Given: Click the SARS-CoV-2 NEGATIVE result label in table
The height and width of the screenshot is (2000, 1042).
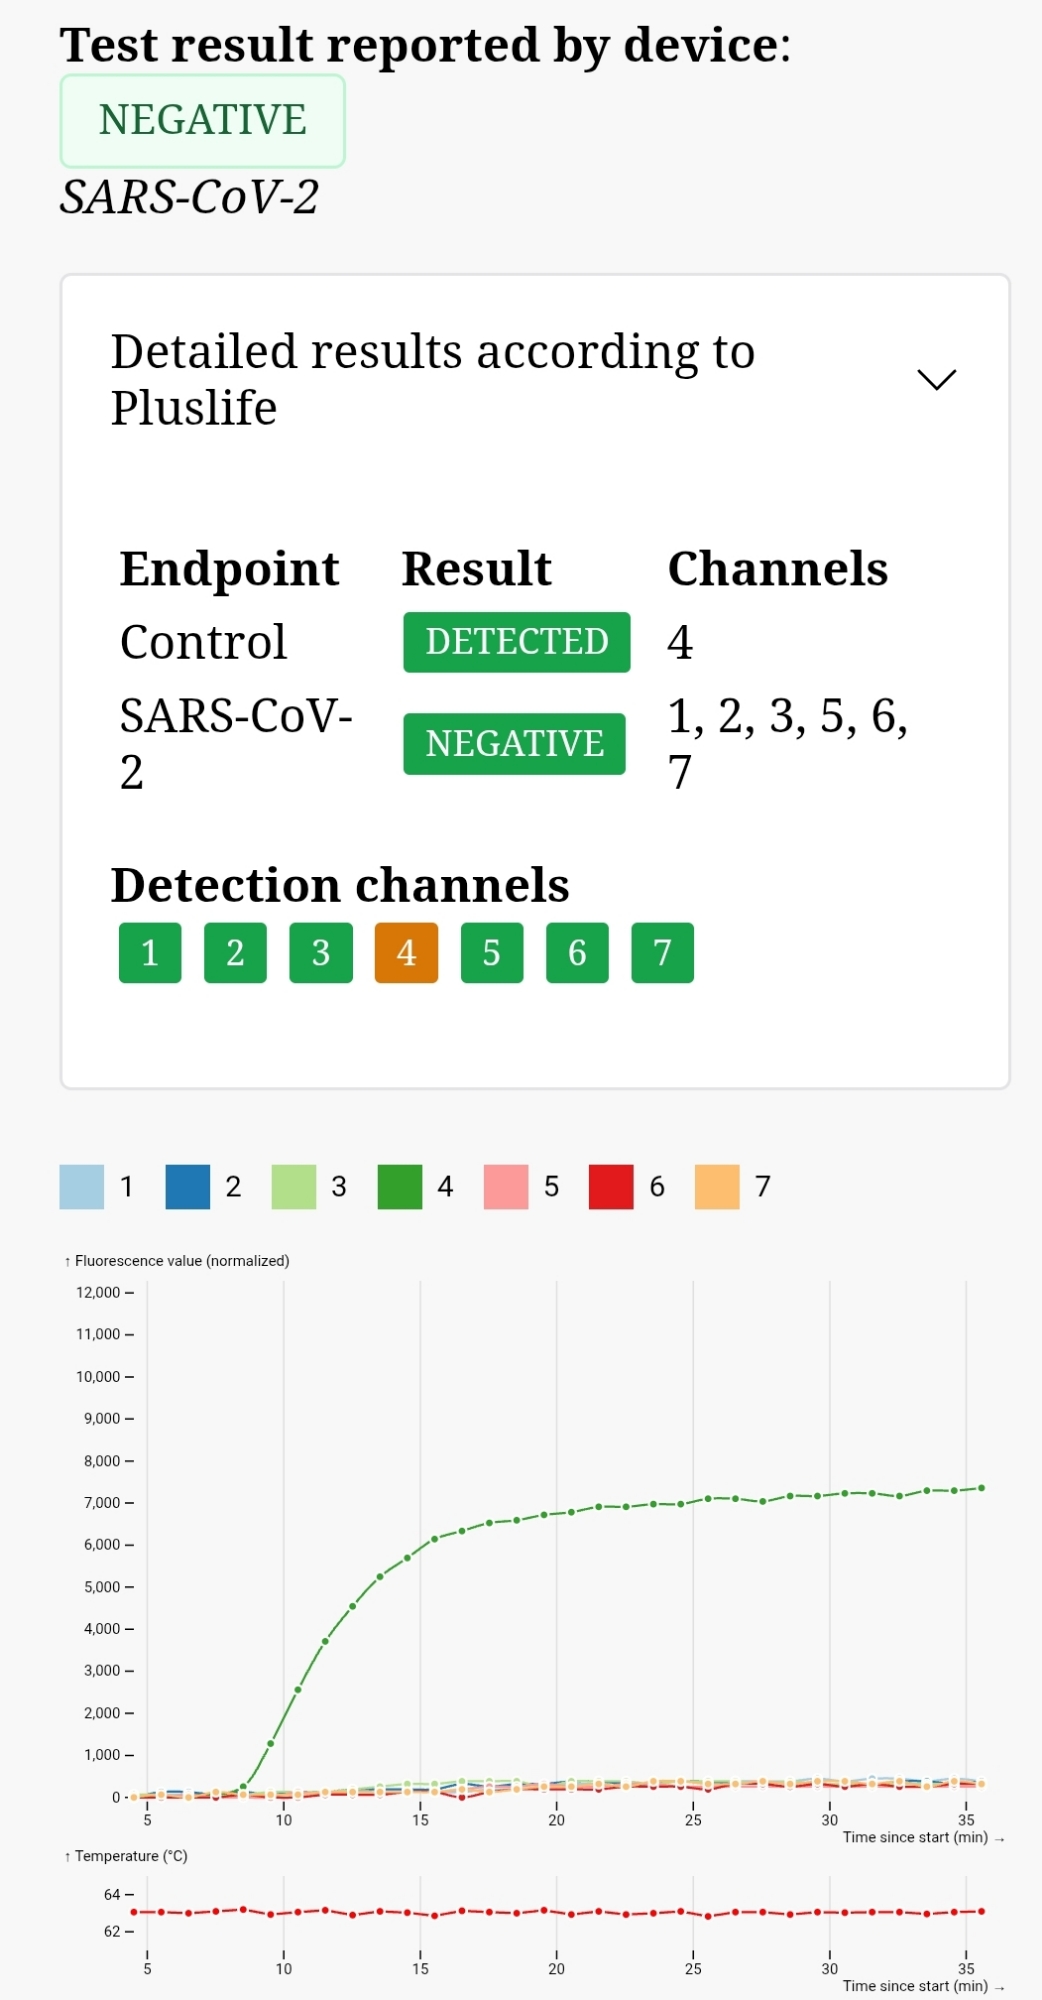Looking at the screenshot, I should click(x=515, y=744).
